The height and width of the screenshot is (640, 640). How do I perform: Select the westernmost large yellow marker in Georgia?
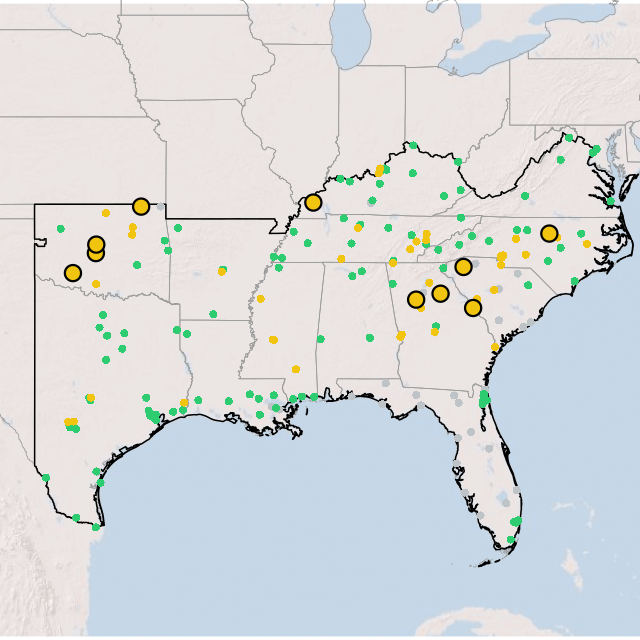click(x=416, y=299)
